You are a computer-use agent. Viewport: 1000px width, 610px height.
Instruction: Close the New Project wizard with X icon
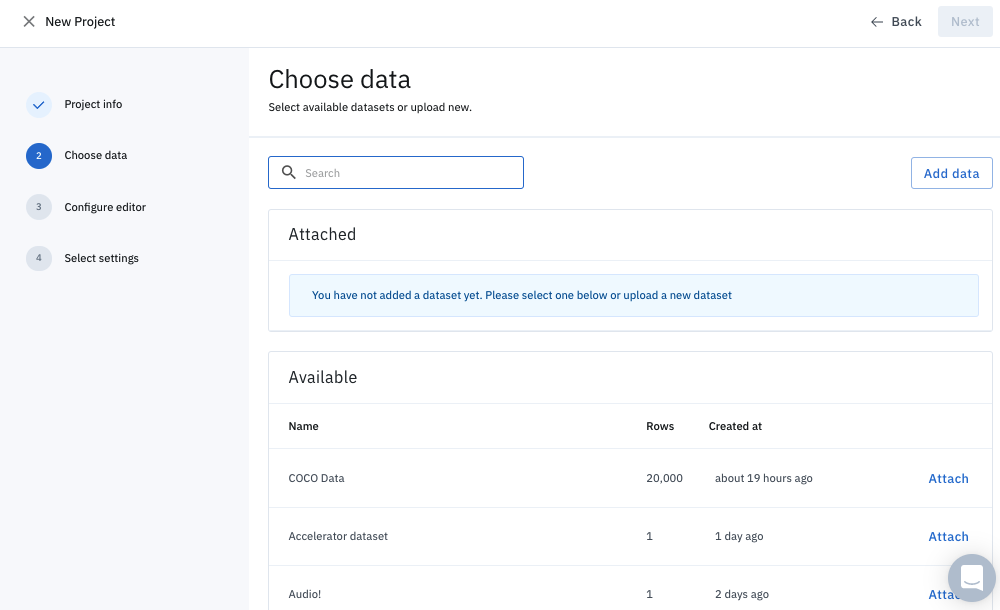(x=29, y=22)
